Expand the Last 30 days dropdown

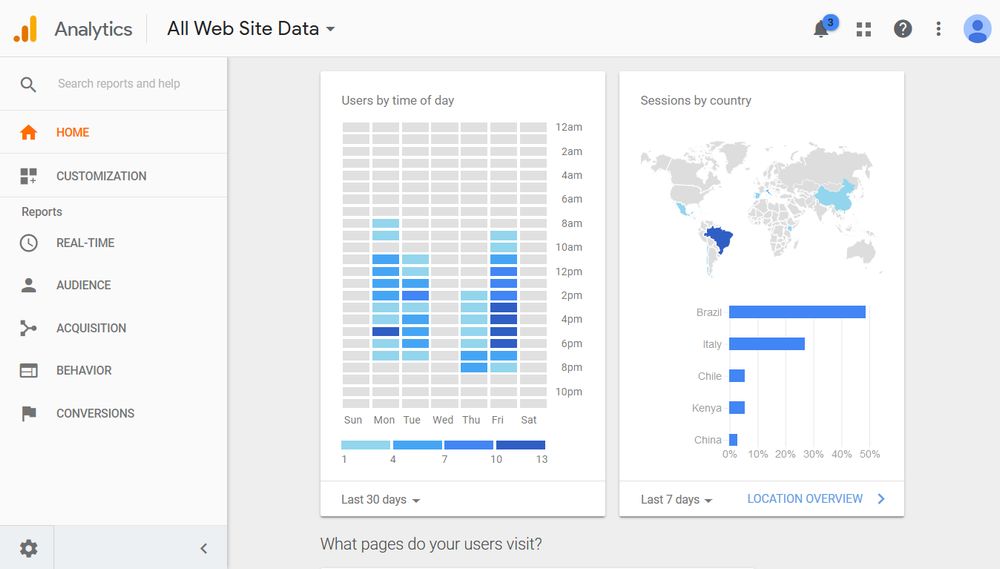point(380,500)
